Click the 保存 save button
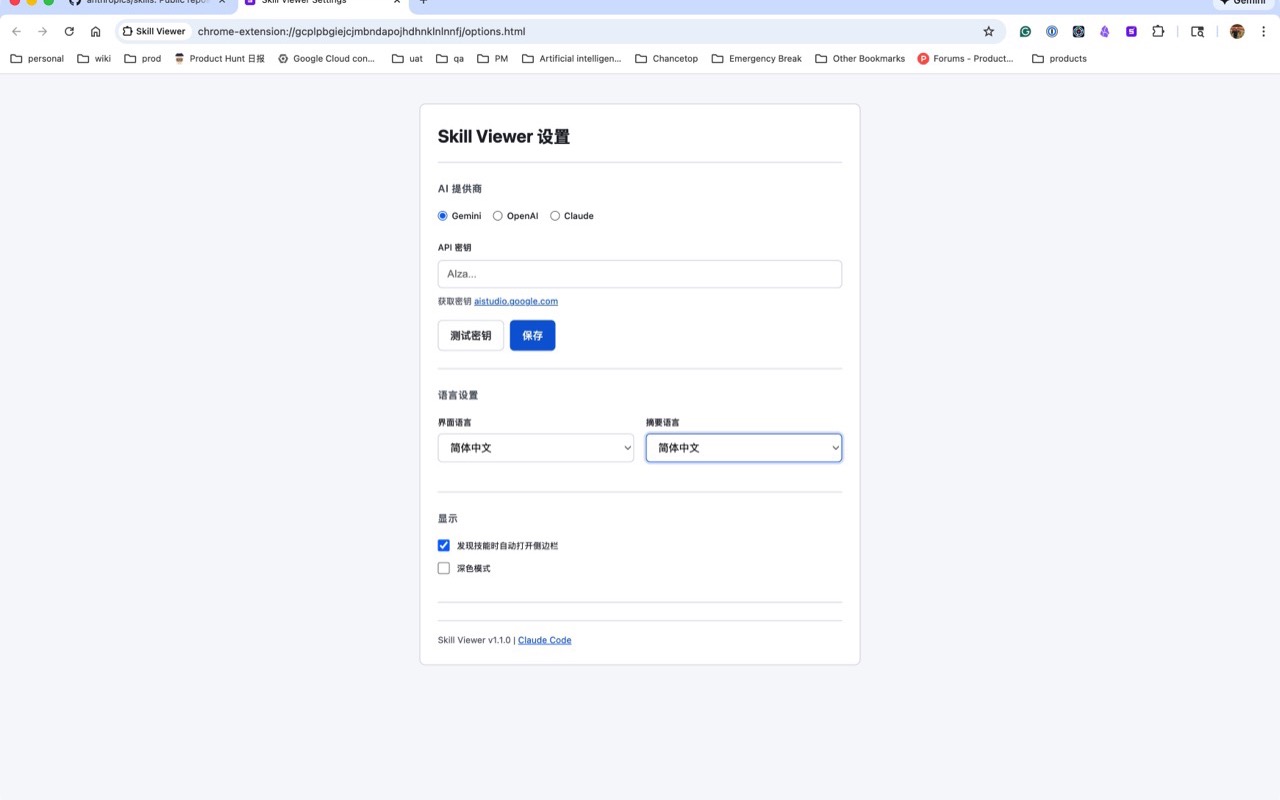This screenshot has width=1280, height=800. click(x=532, y=335)
